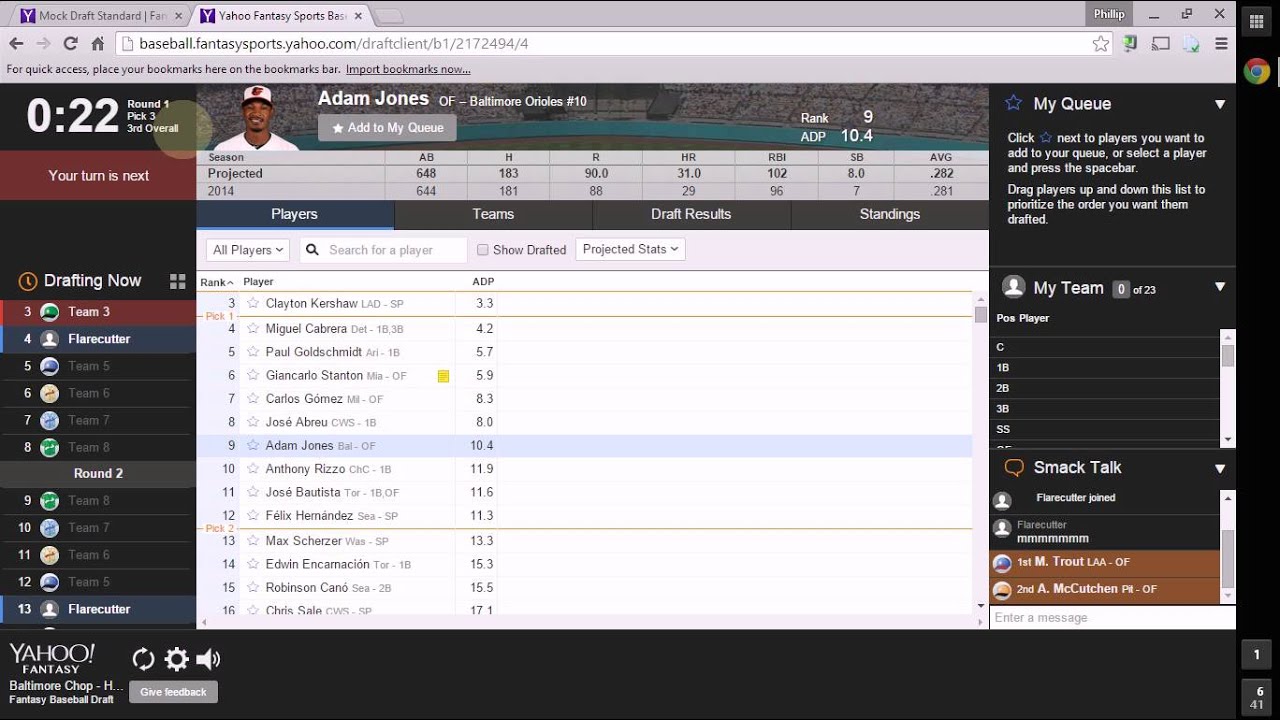Click the player list vertical scrollbar thumb

coord(980,315)
